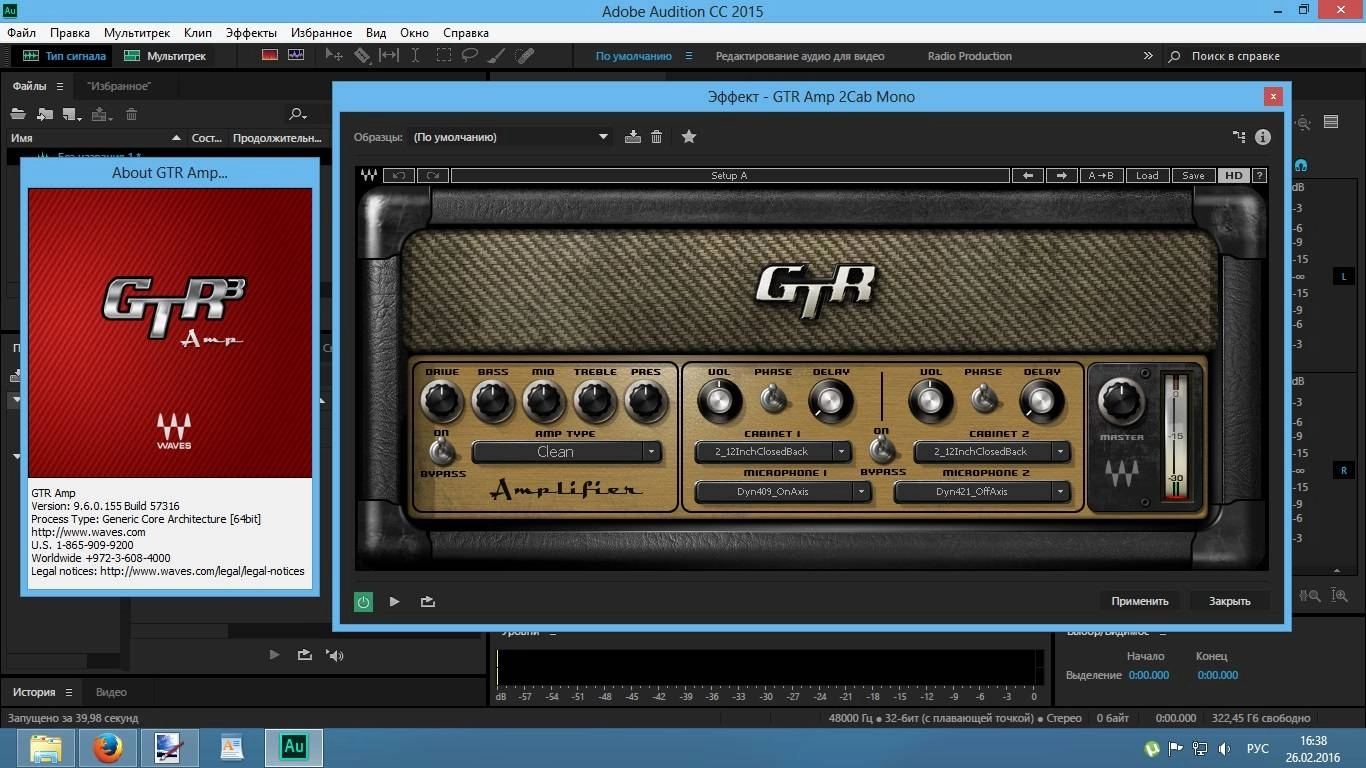Image resolution: width=1366 pixels, height=768 pixels.
Task: Click the Waves logo in plugin toolbar
Action: coord(369,175)
